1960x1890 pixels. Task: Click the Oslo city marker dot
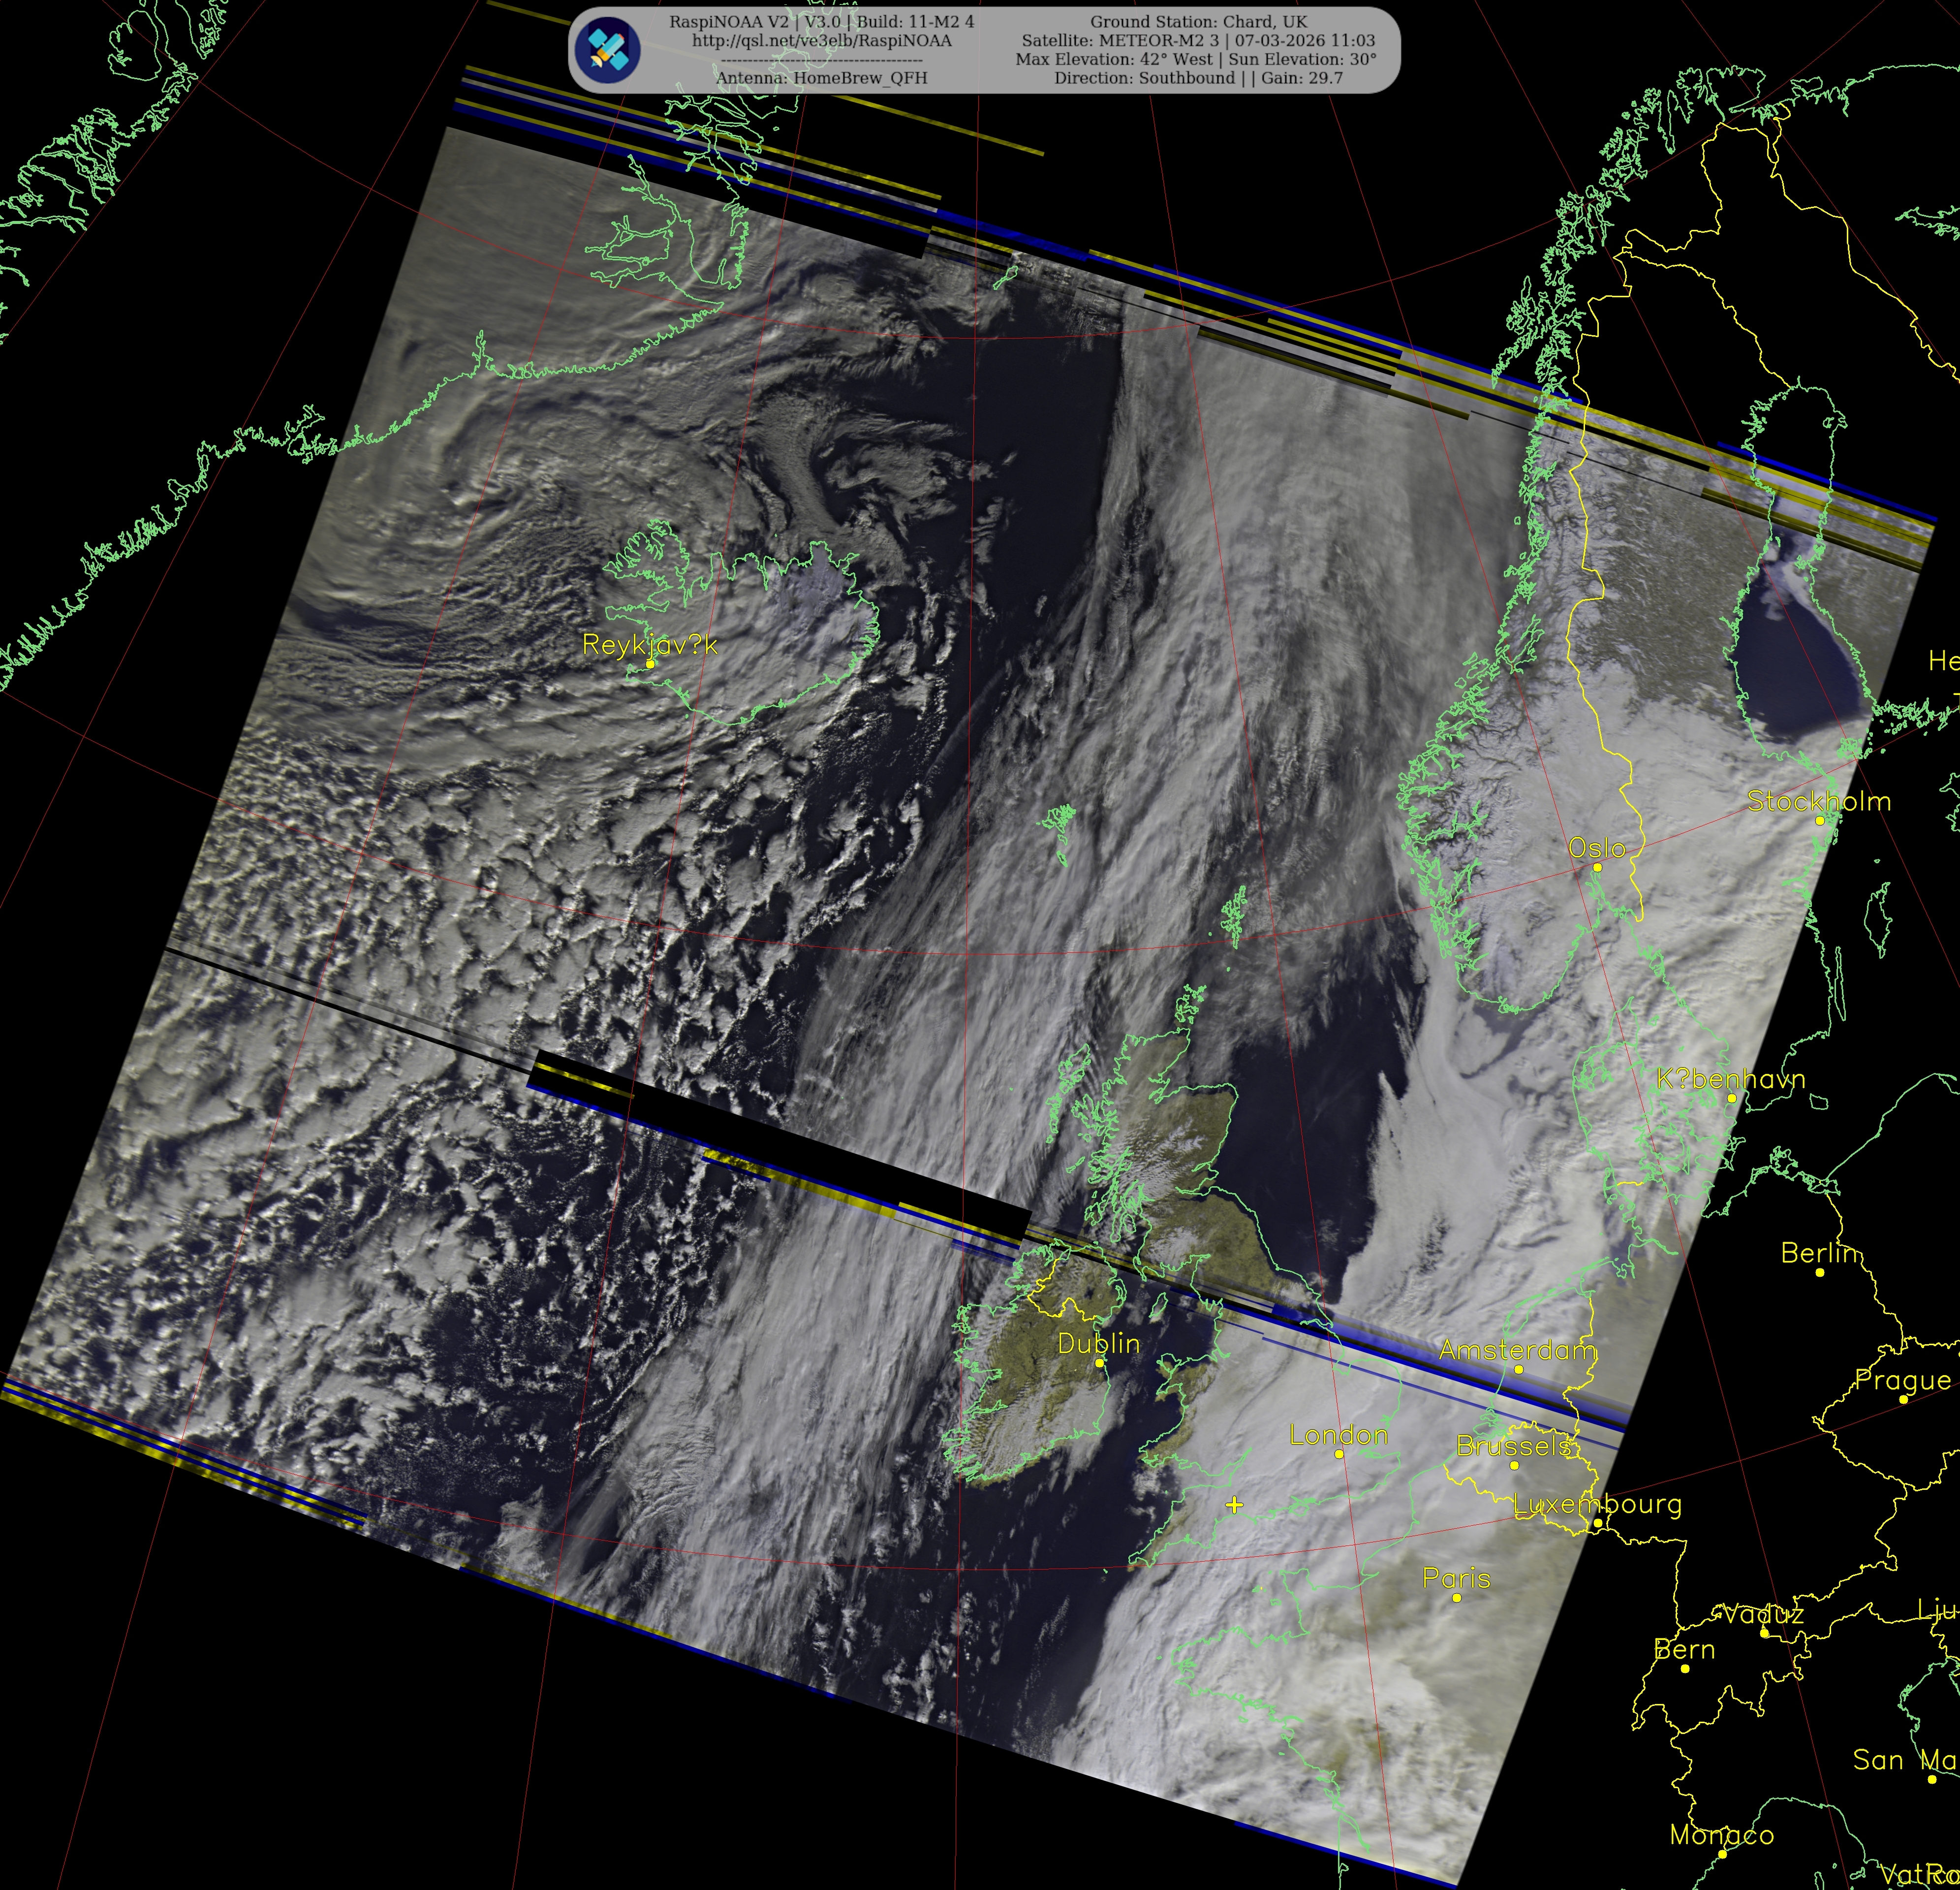click(x=1597, y=867)
